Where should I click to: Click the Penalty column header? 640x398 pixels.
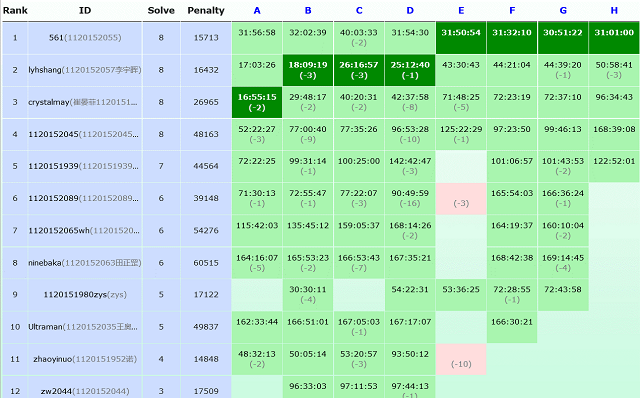pos(206,11)
